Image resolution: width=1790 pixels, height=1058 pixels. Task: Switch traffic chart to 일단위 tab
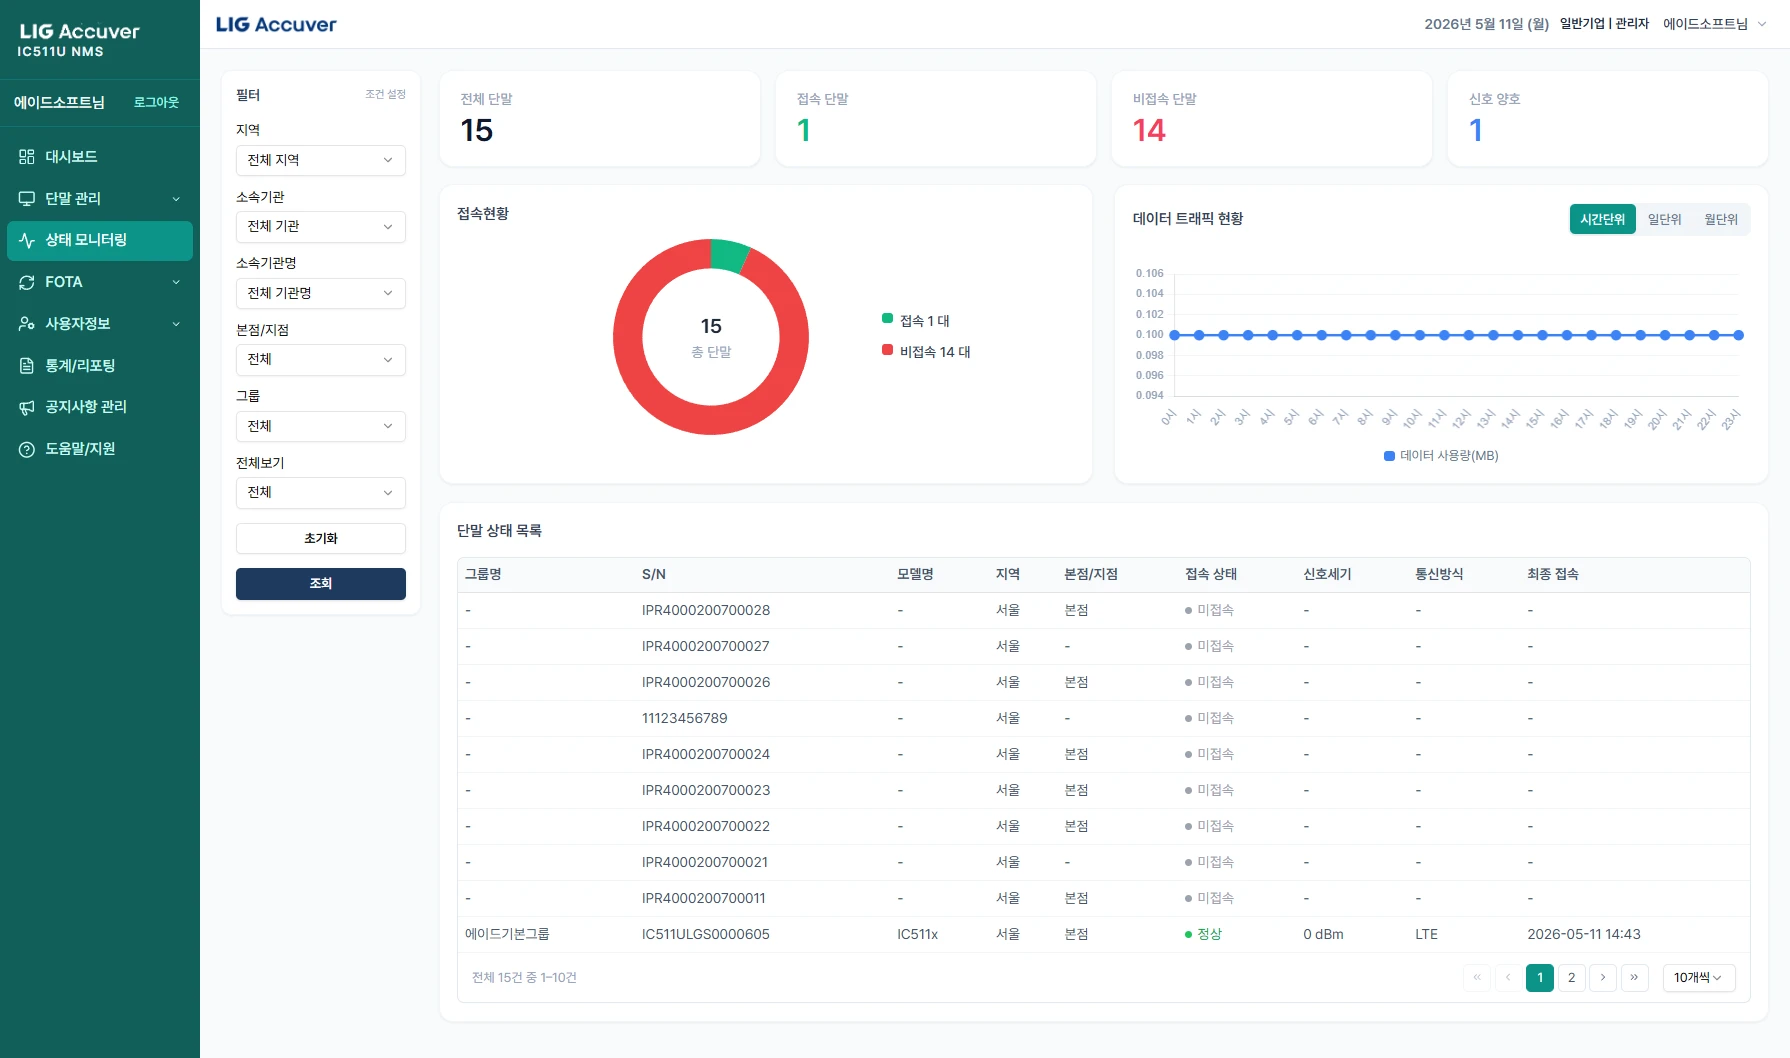coord(1664,219)
